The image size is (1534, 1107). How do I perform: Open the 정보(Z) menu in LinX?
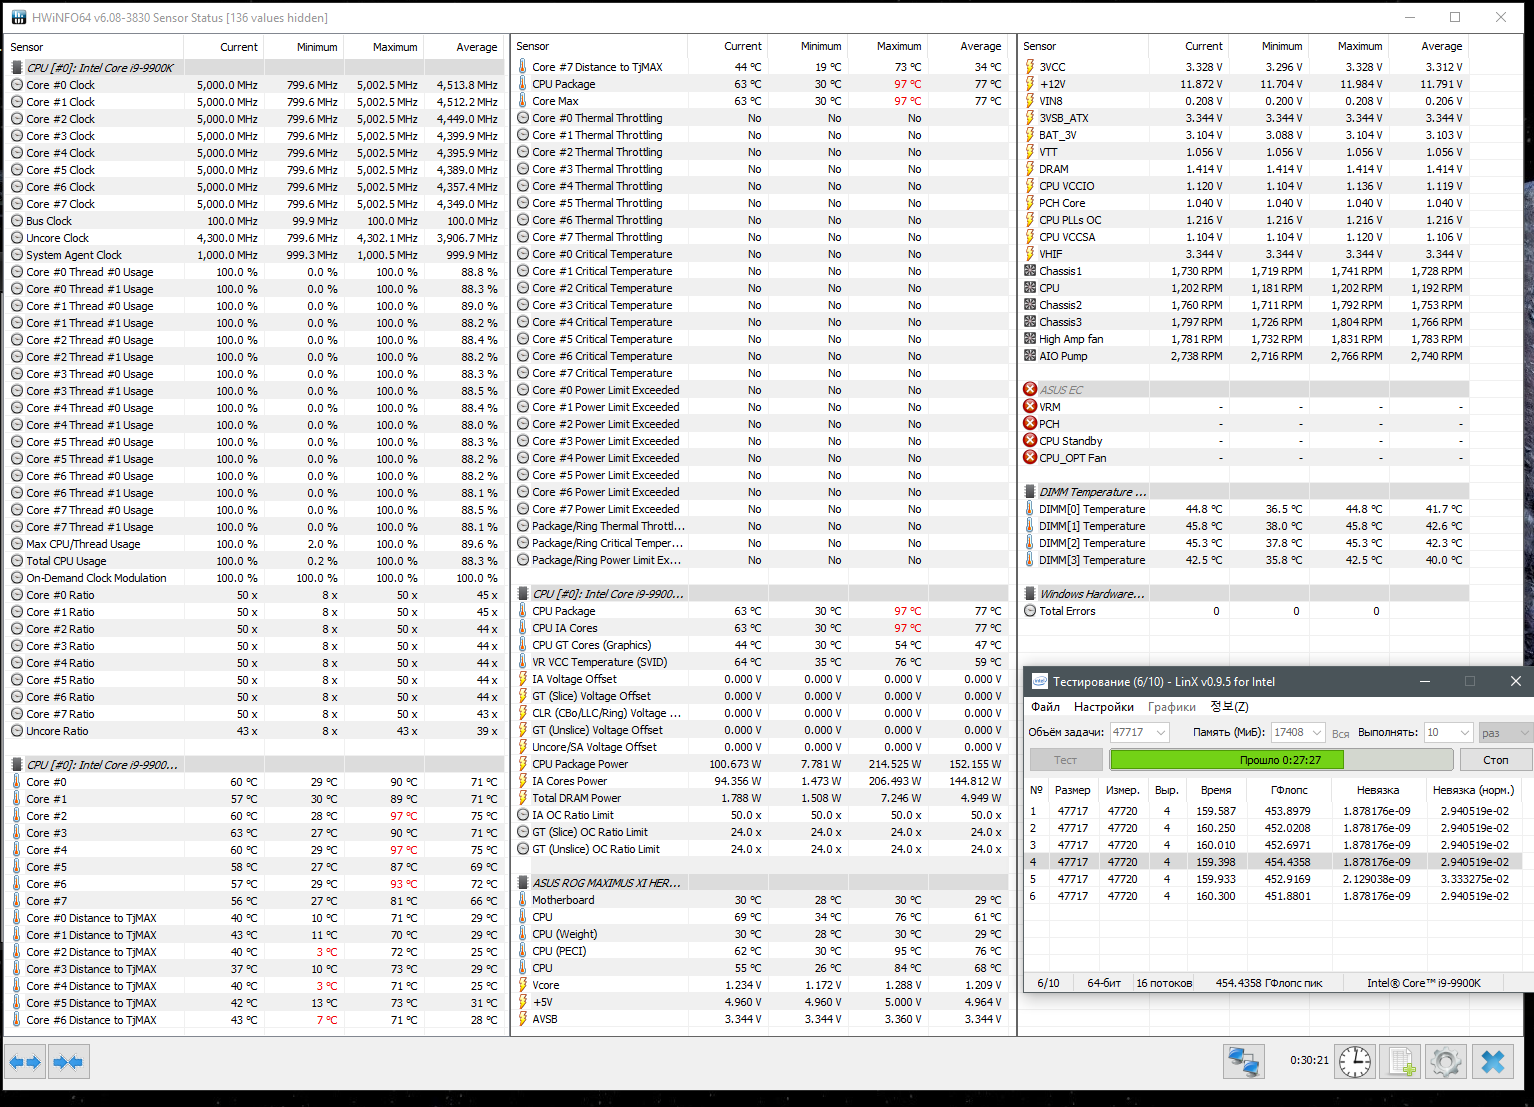point(1229,707)
